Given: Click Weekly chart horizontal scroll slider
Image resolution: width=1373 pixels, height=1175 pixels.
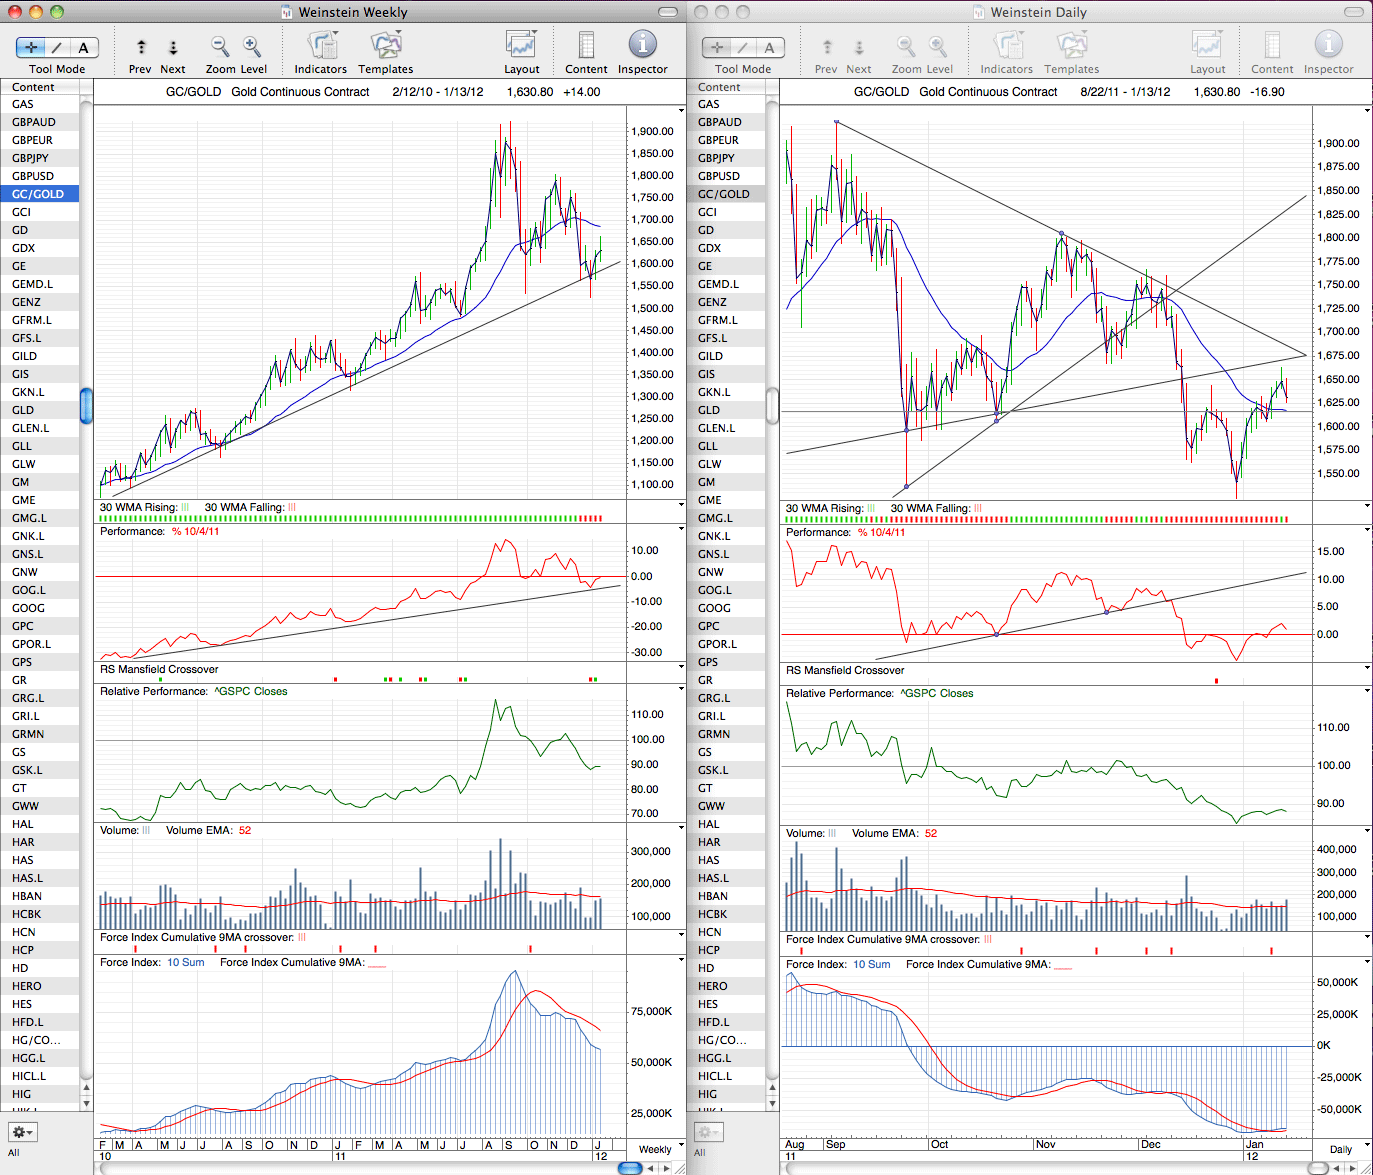Looking at the screenshot, I should (x=630, y=1168).
